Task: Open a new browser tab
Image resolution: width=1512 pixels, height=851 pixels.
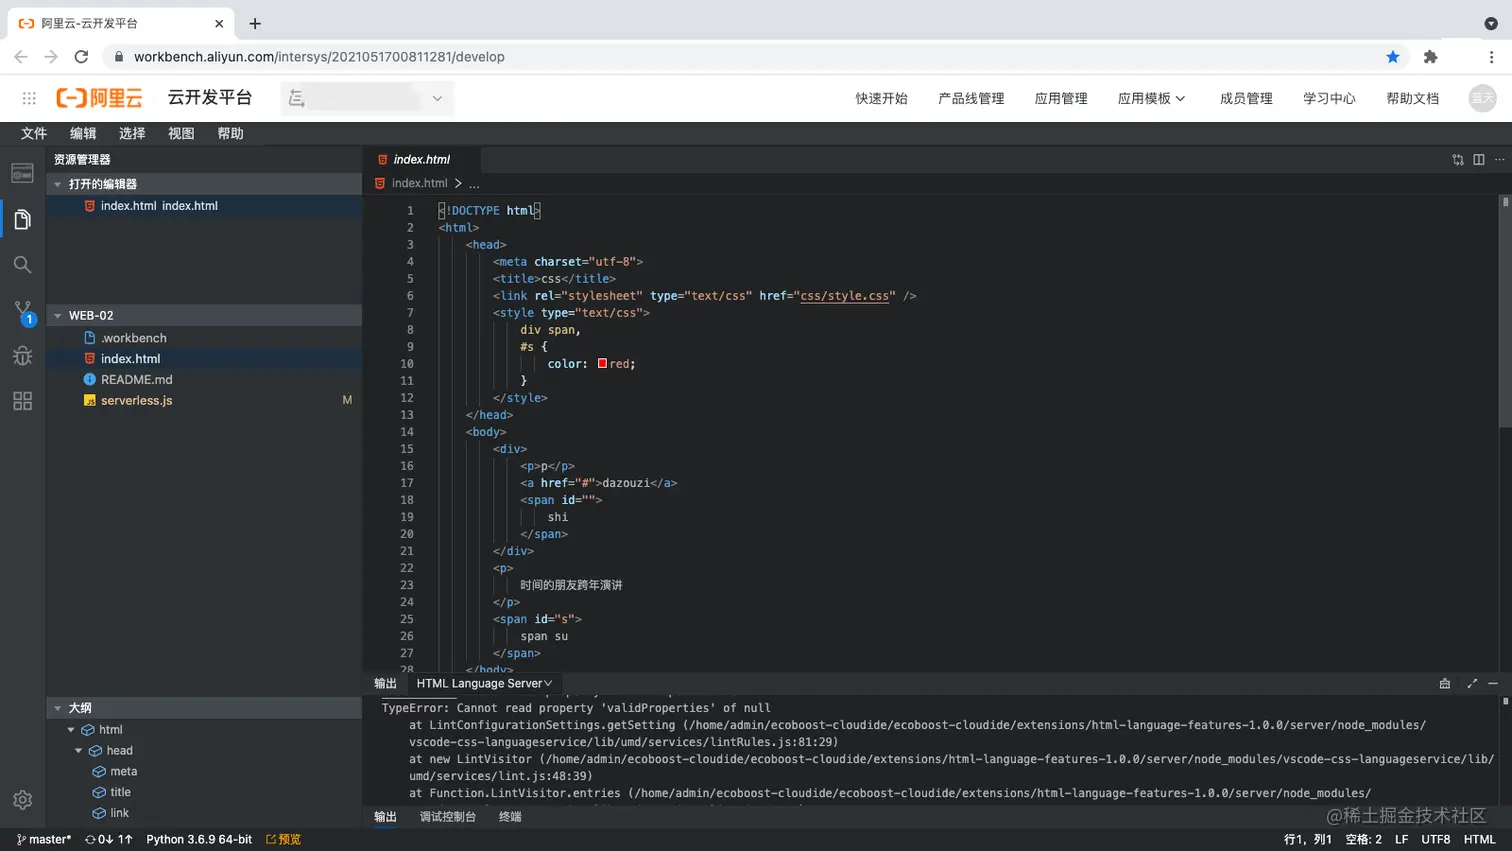Action: click(x=255, y=23)
